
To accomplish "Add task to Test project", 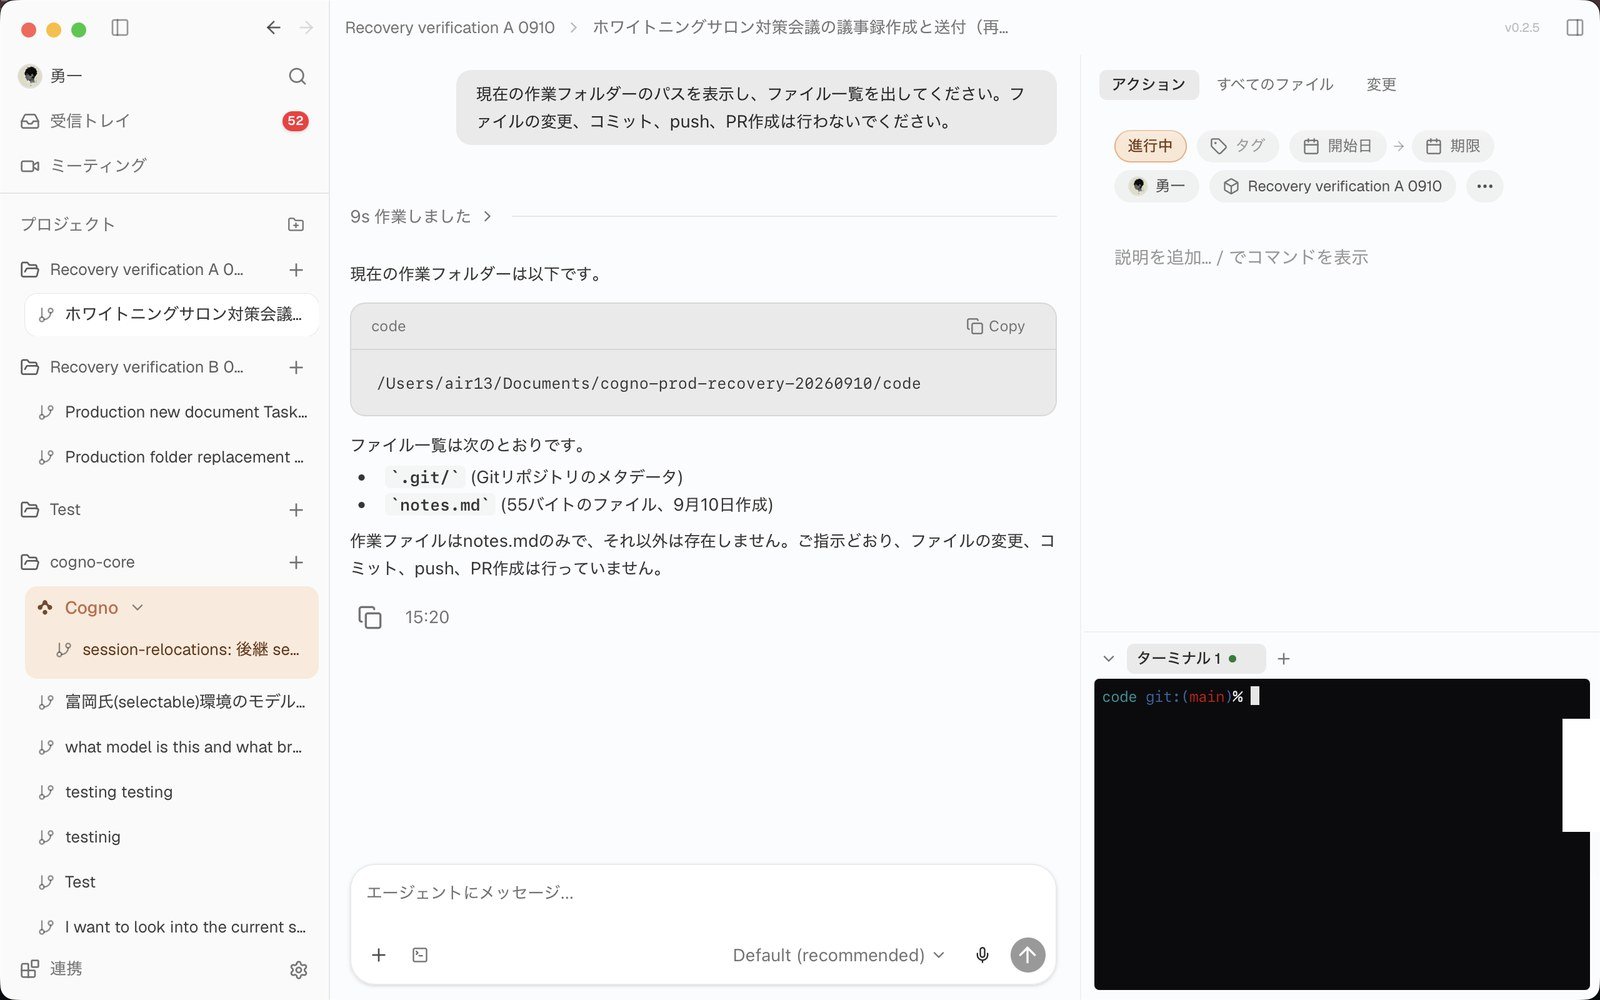I will [x=296, y=510].
